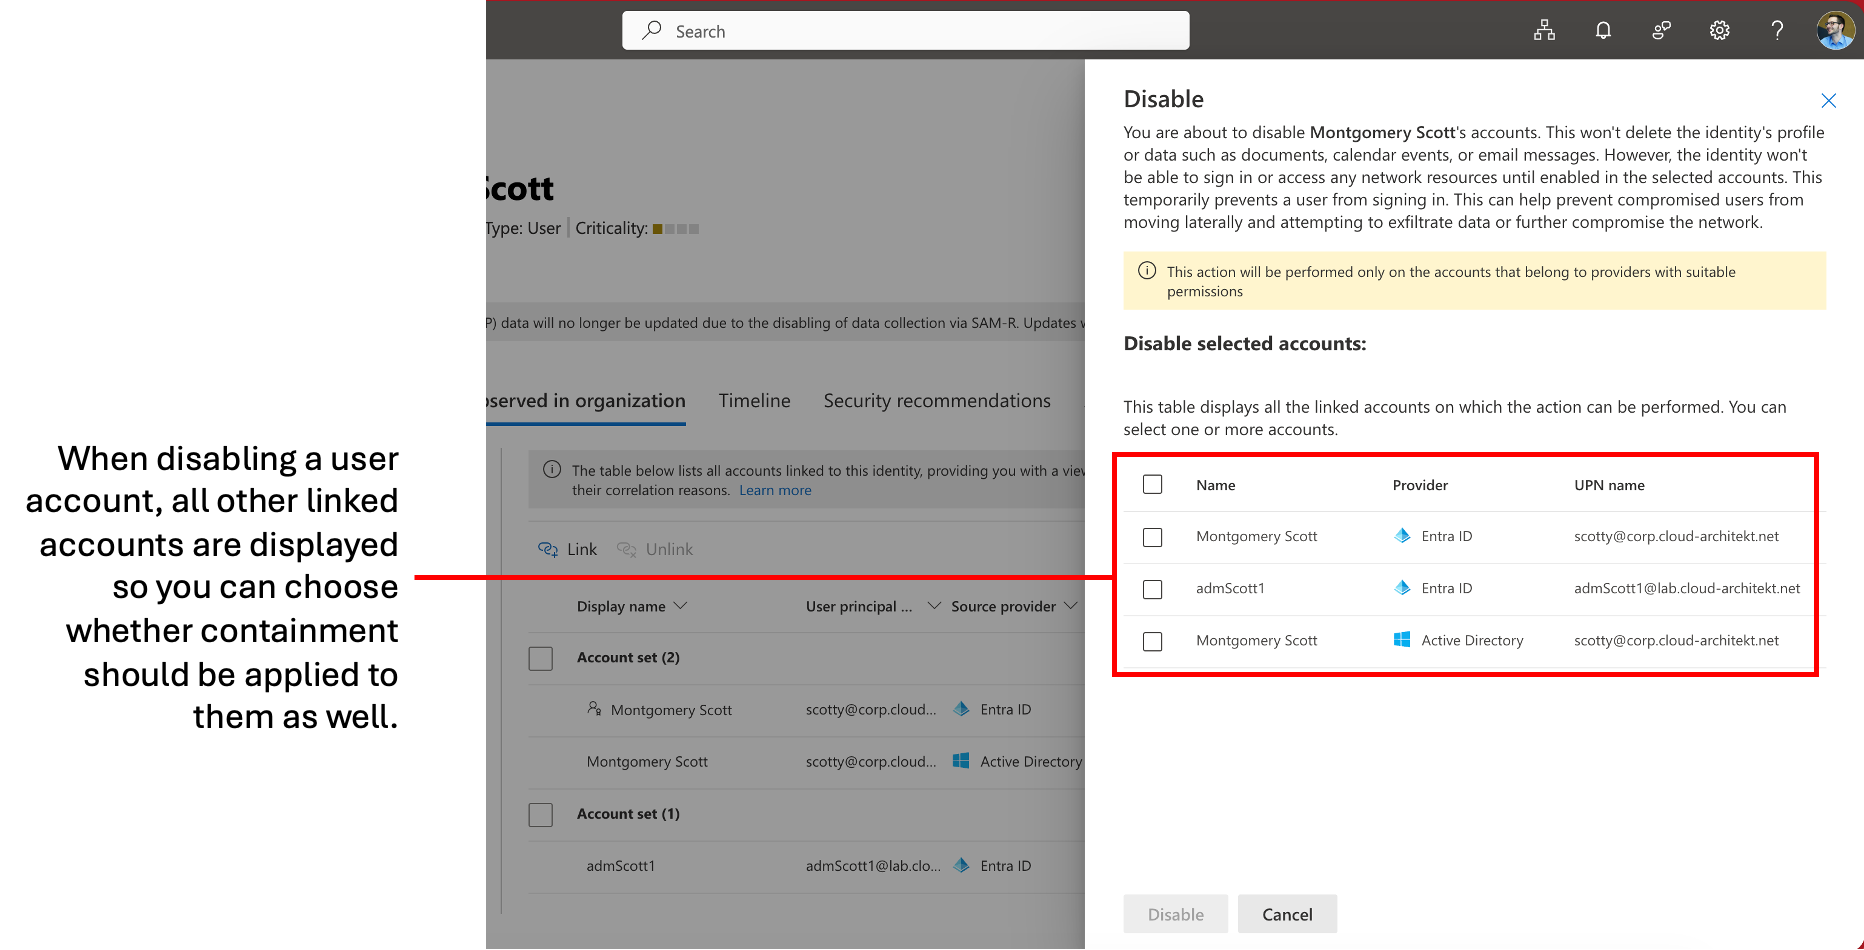Open the notifications bell icon
This screenshot has height=950, width=1864.
[1603, 30]
